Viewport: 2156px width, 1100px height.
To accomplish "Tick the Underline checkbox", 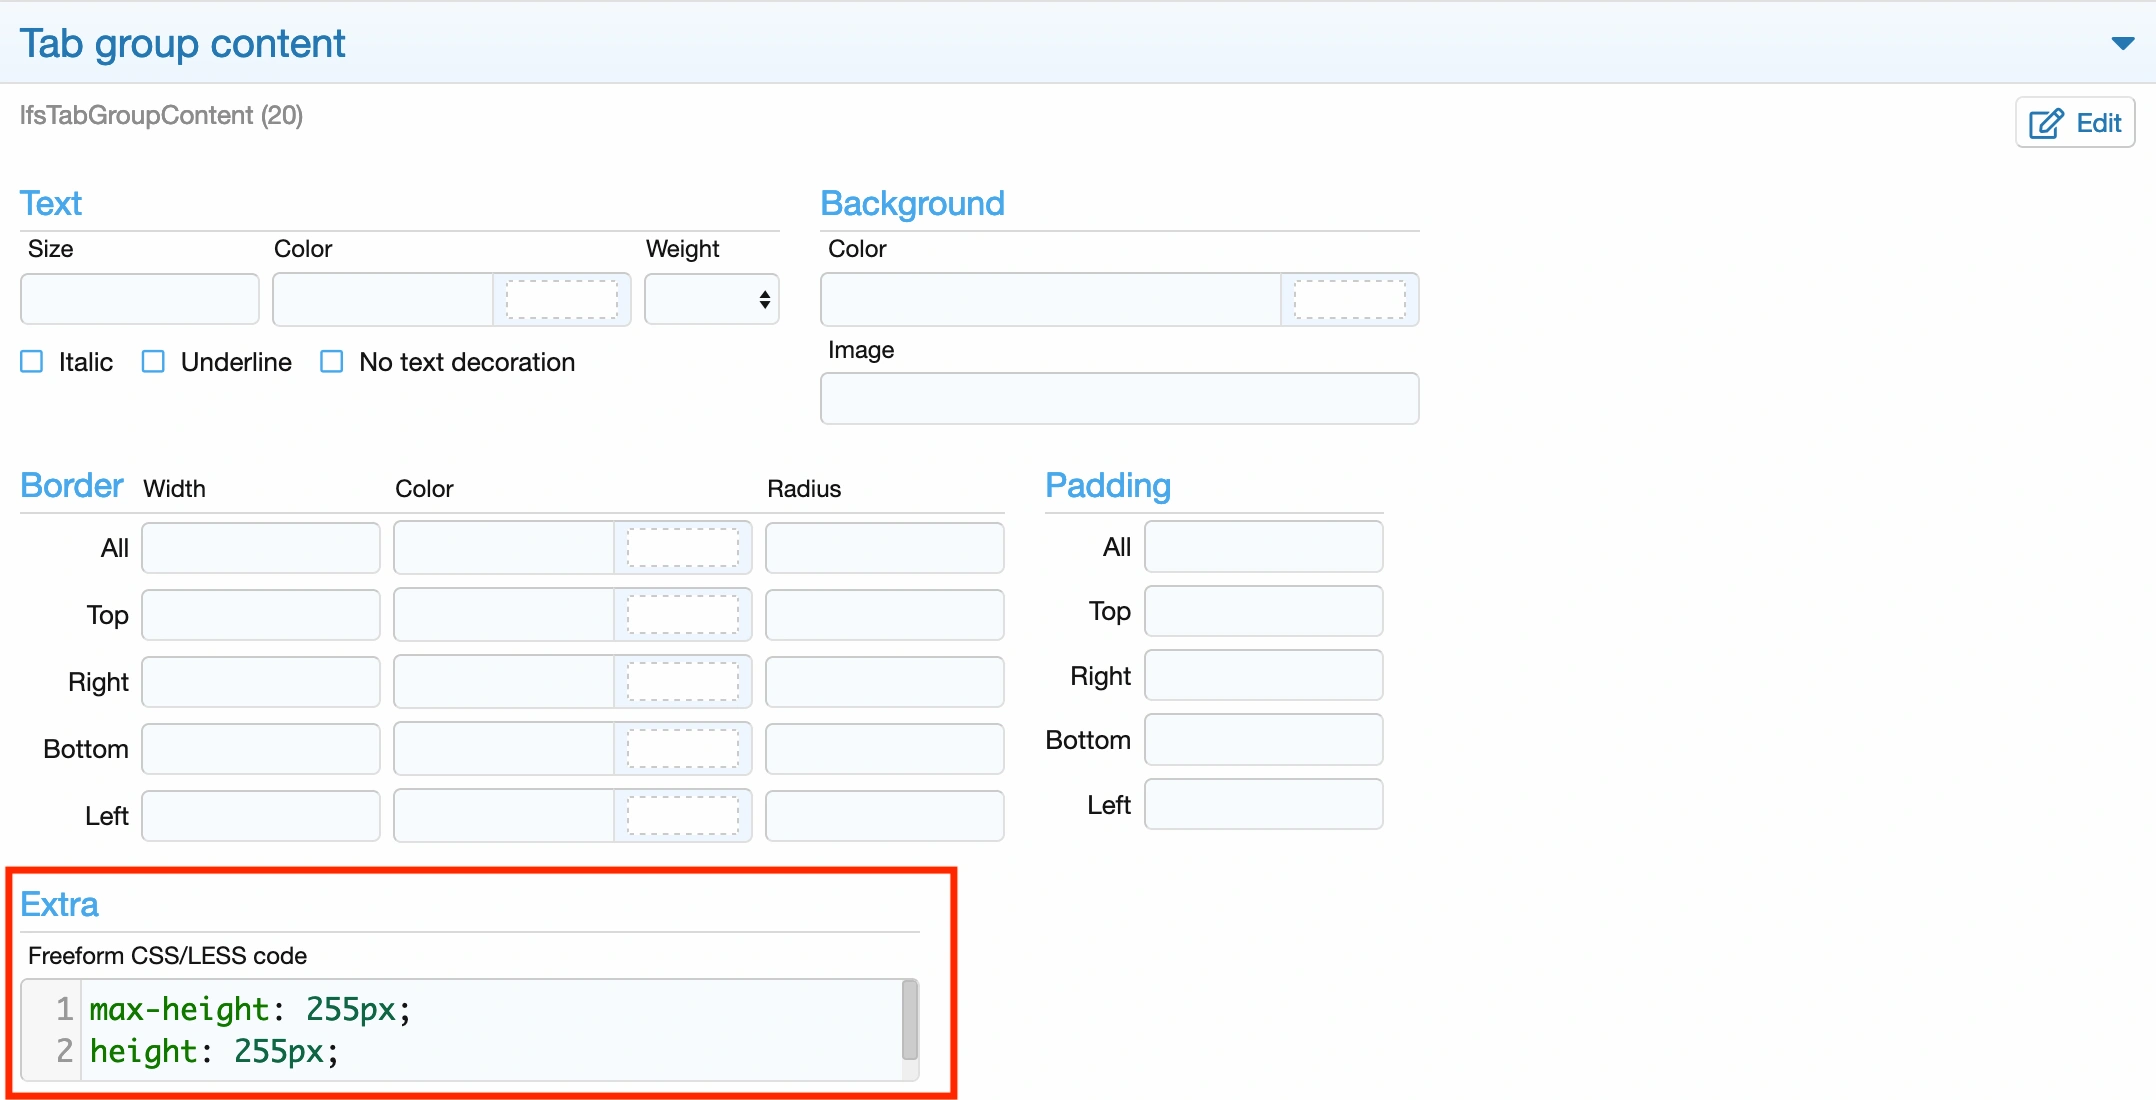I will click(153, 362).
